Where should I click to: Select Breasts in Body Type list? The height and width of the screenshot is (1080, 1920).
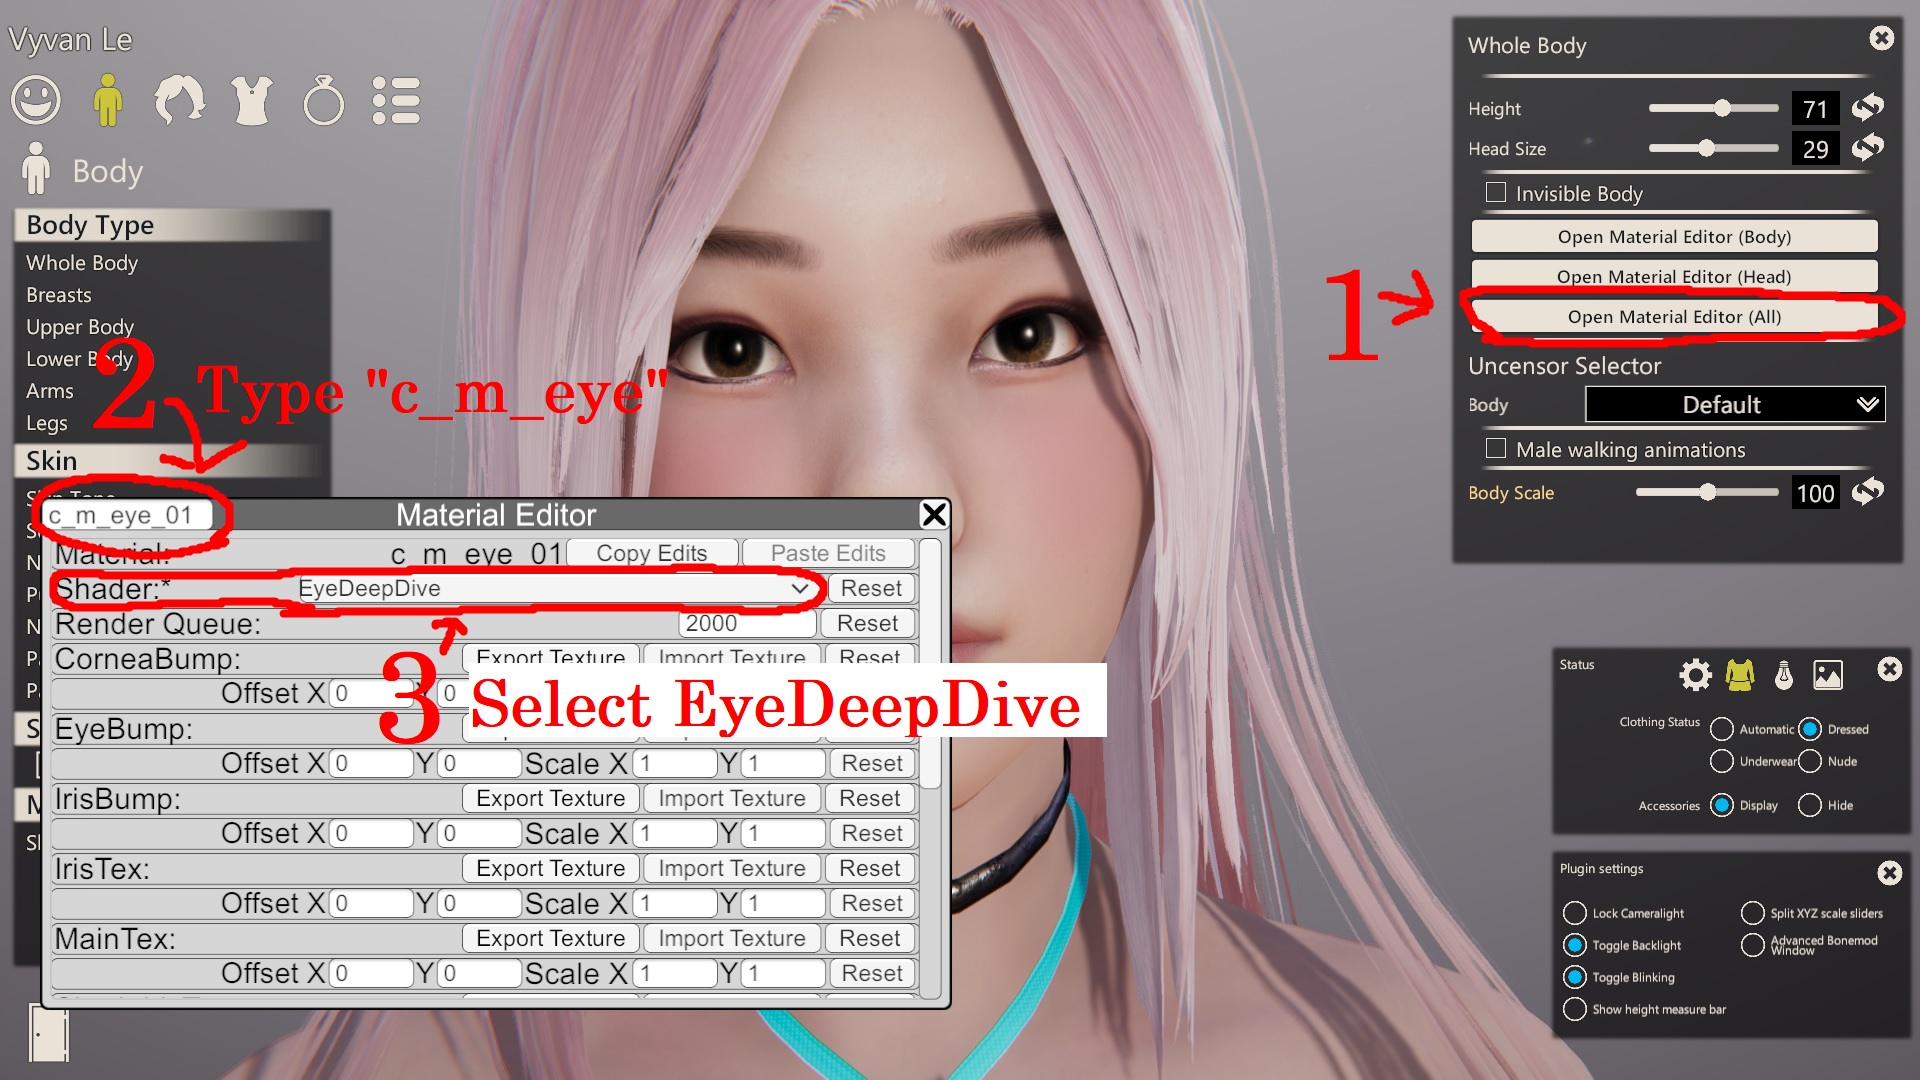pyautogui.click(x=59, y=294)
